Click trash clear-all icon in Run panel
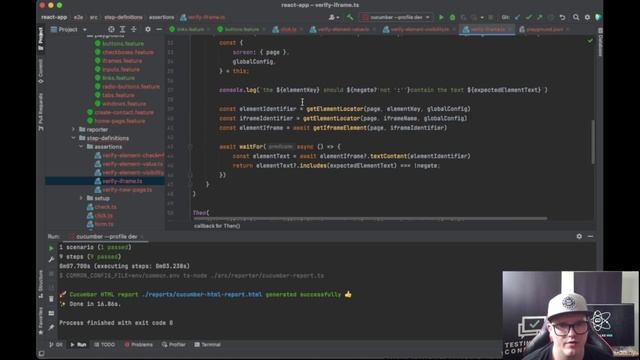Image resolution: width=640 pixels, height=360 pixels. pos(51,299)
